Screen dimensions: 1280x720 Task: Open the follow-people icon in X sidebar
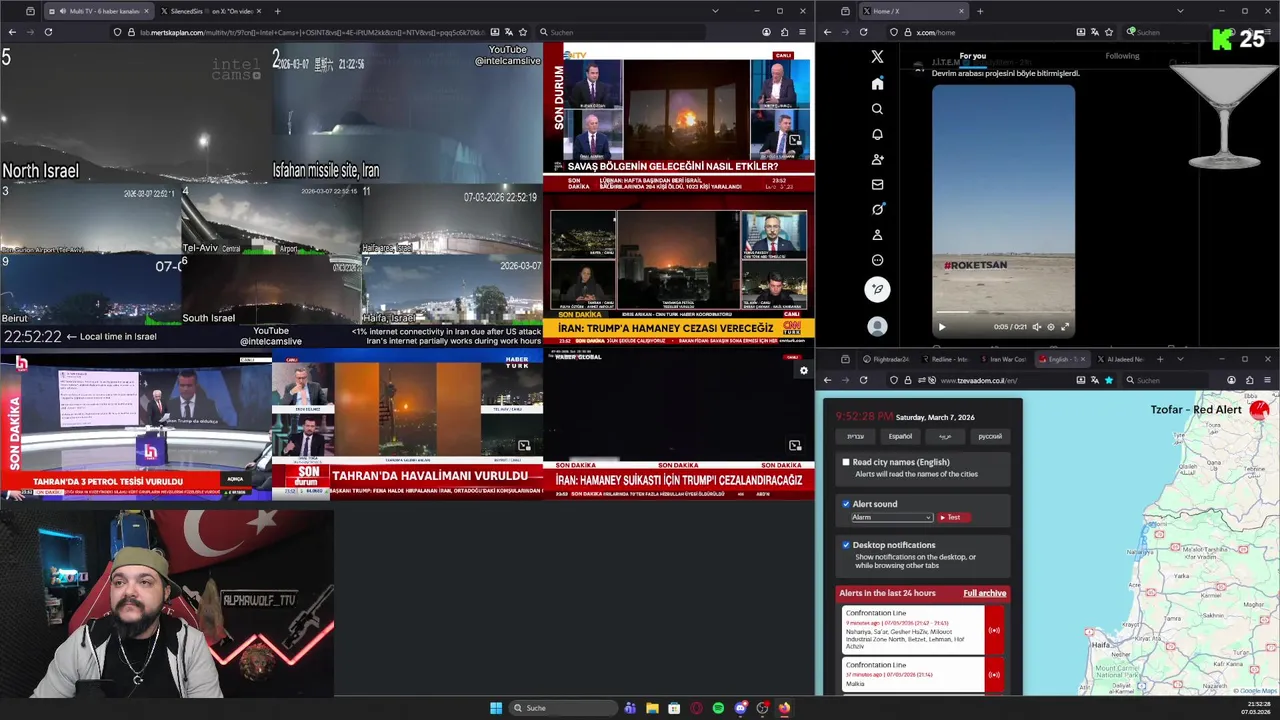877,159
